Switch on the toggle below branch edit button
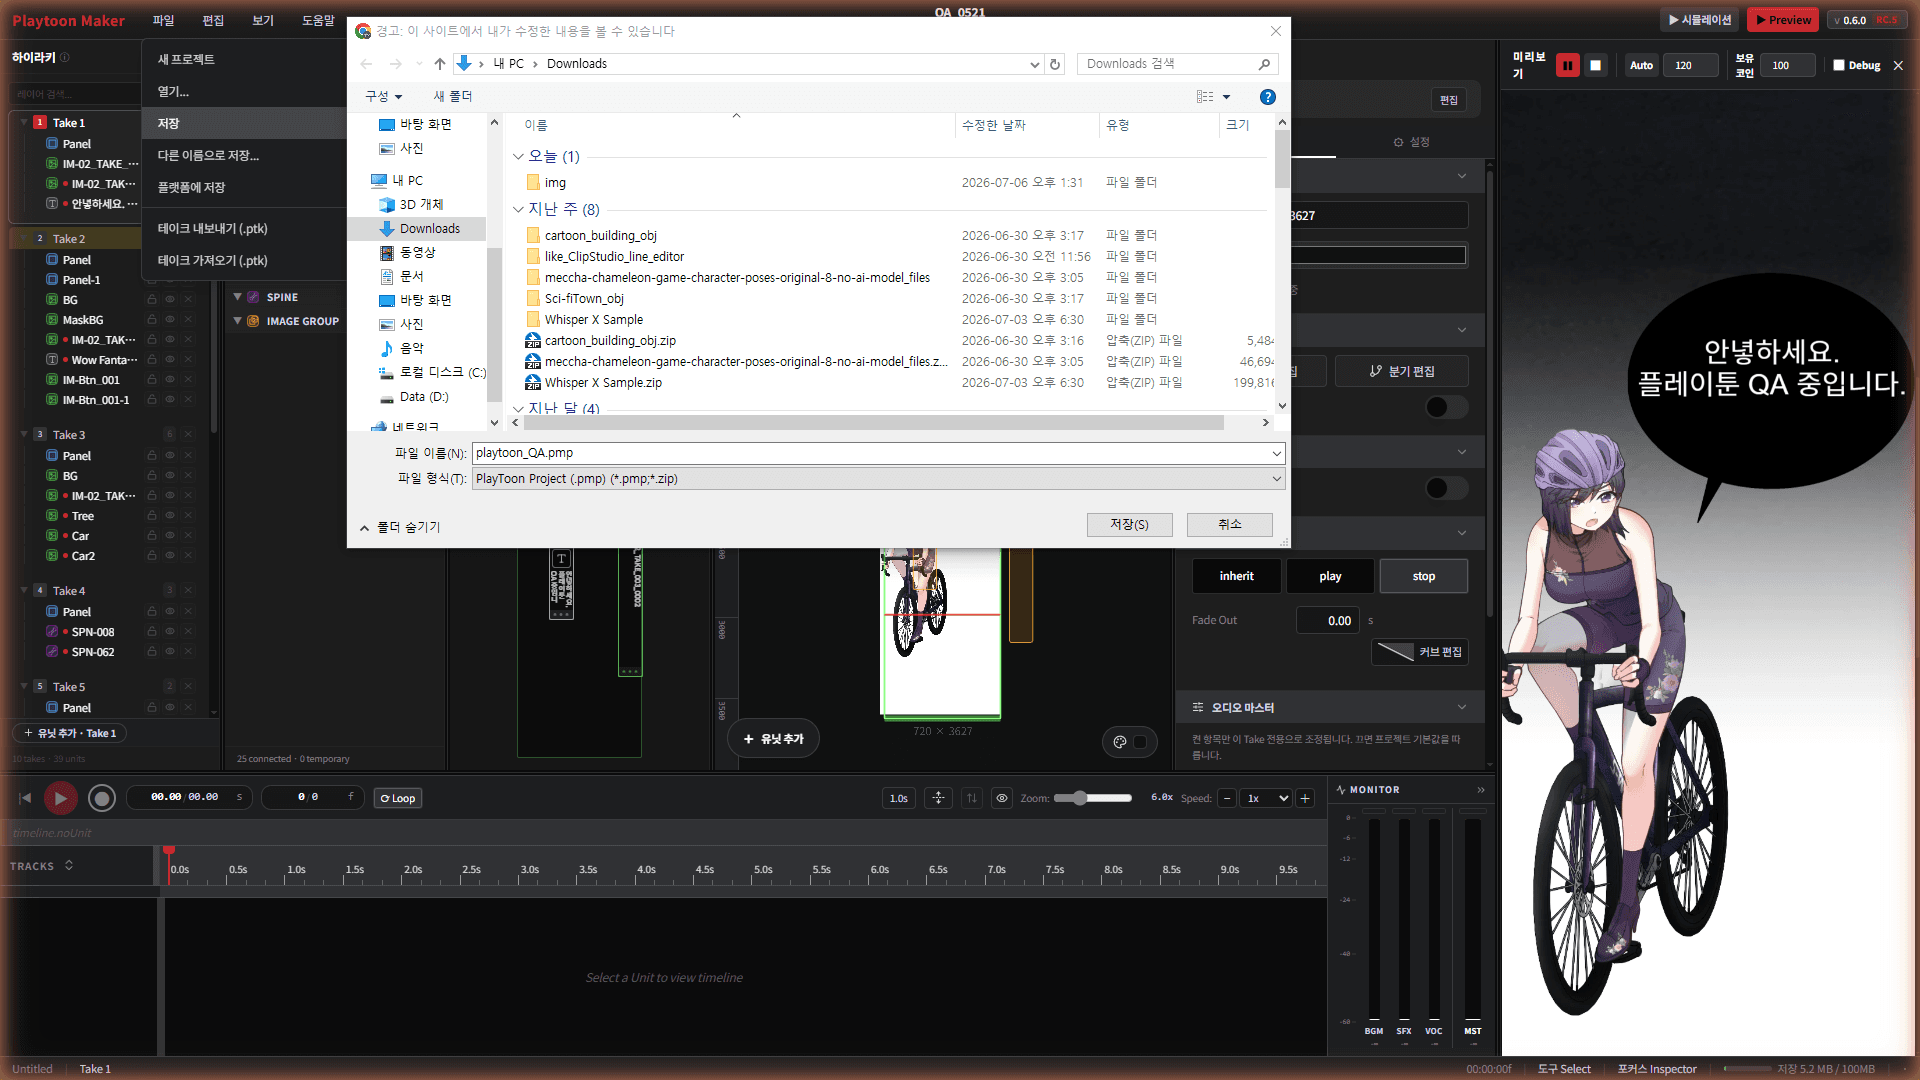Image resolution: width=1920 pixels, height=1080 pixels. 1446,407
